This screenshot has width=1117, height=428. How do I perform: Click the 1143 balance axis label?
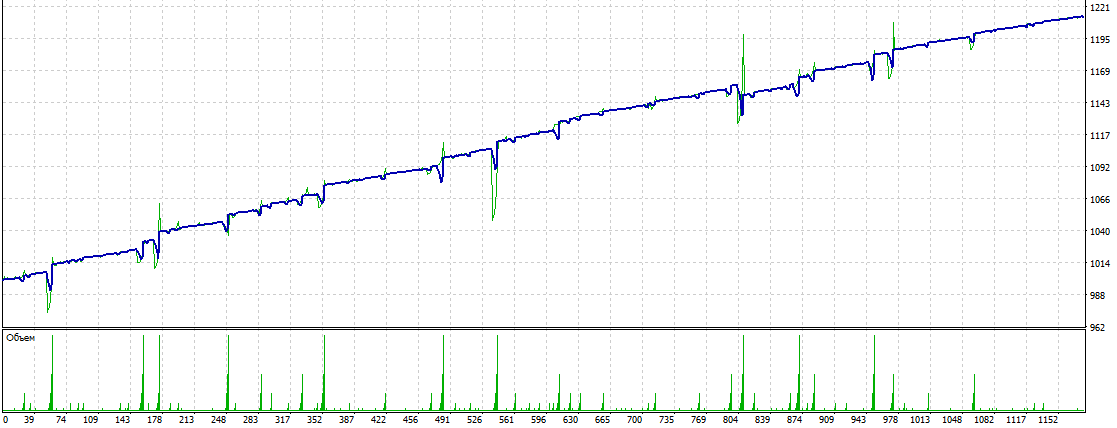(1101, 103)
